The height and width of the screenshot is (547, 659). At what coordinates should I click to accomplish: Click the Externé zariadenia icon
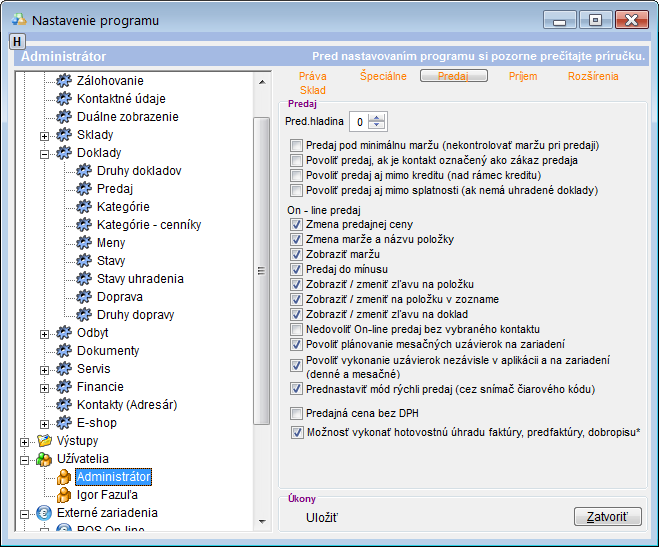44,513
